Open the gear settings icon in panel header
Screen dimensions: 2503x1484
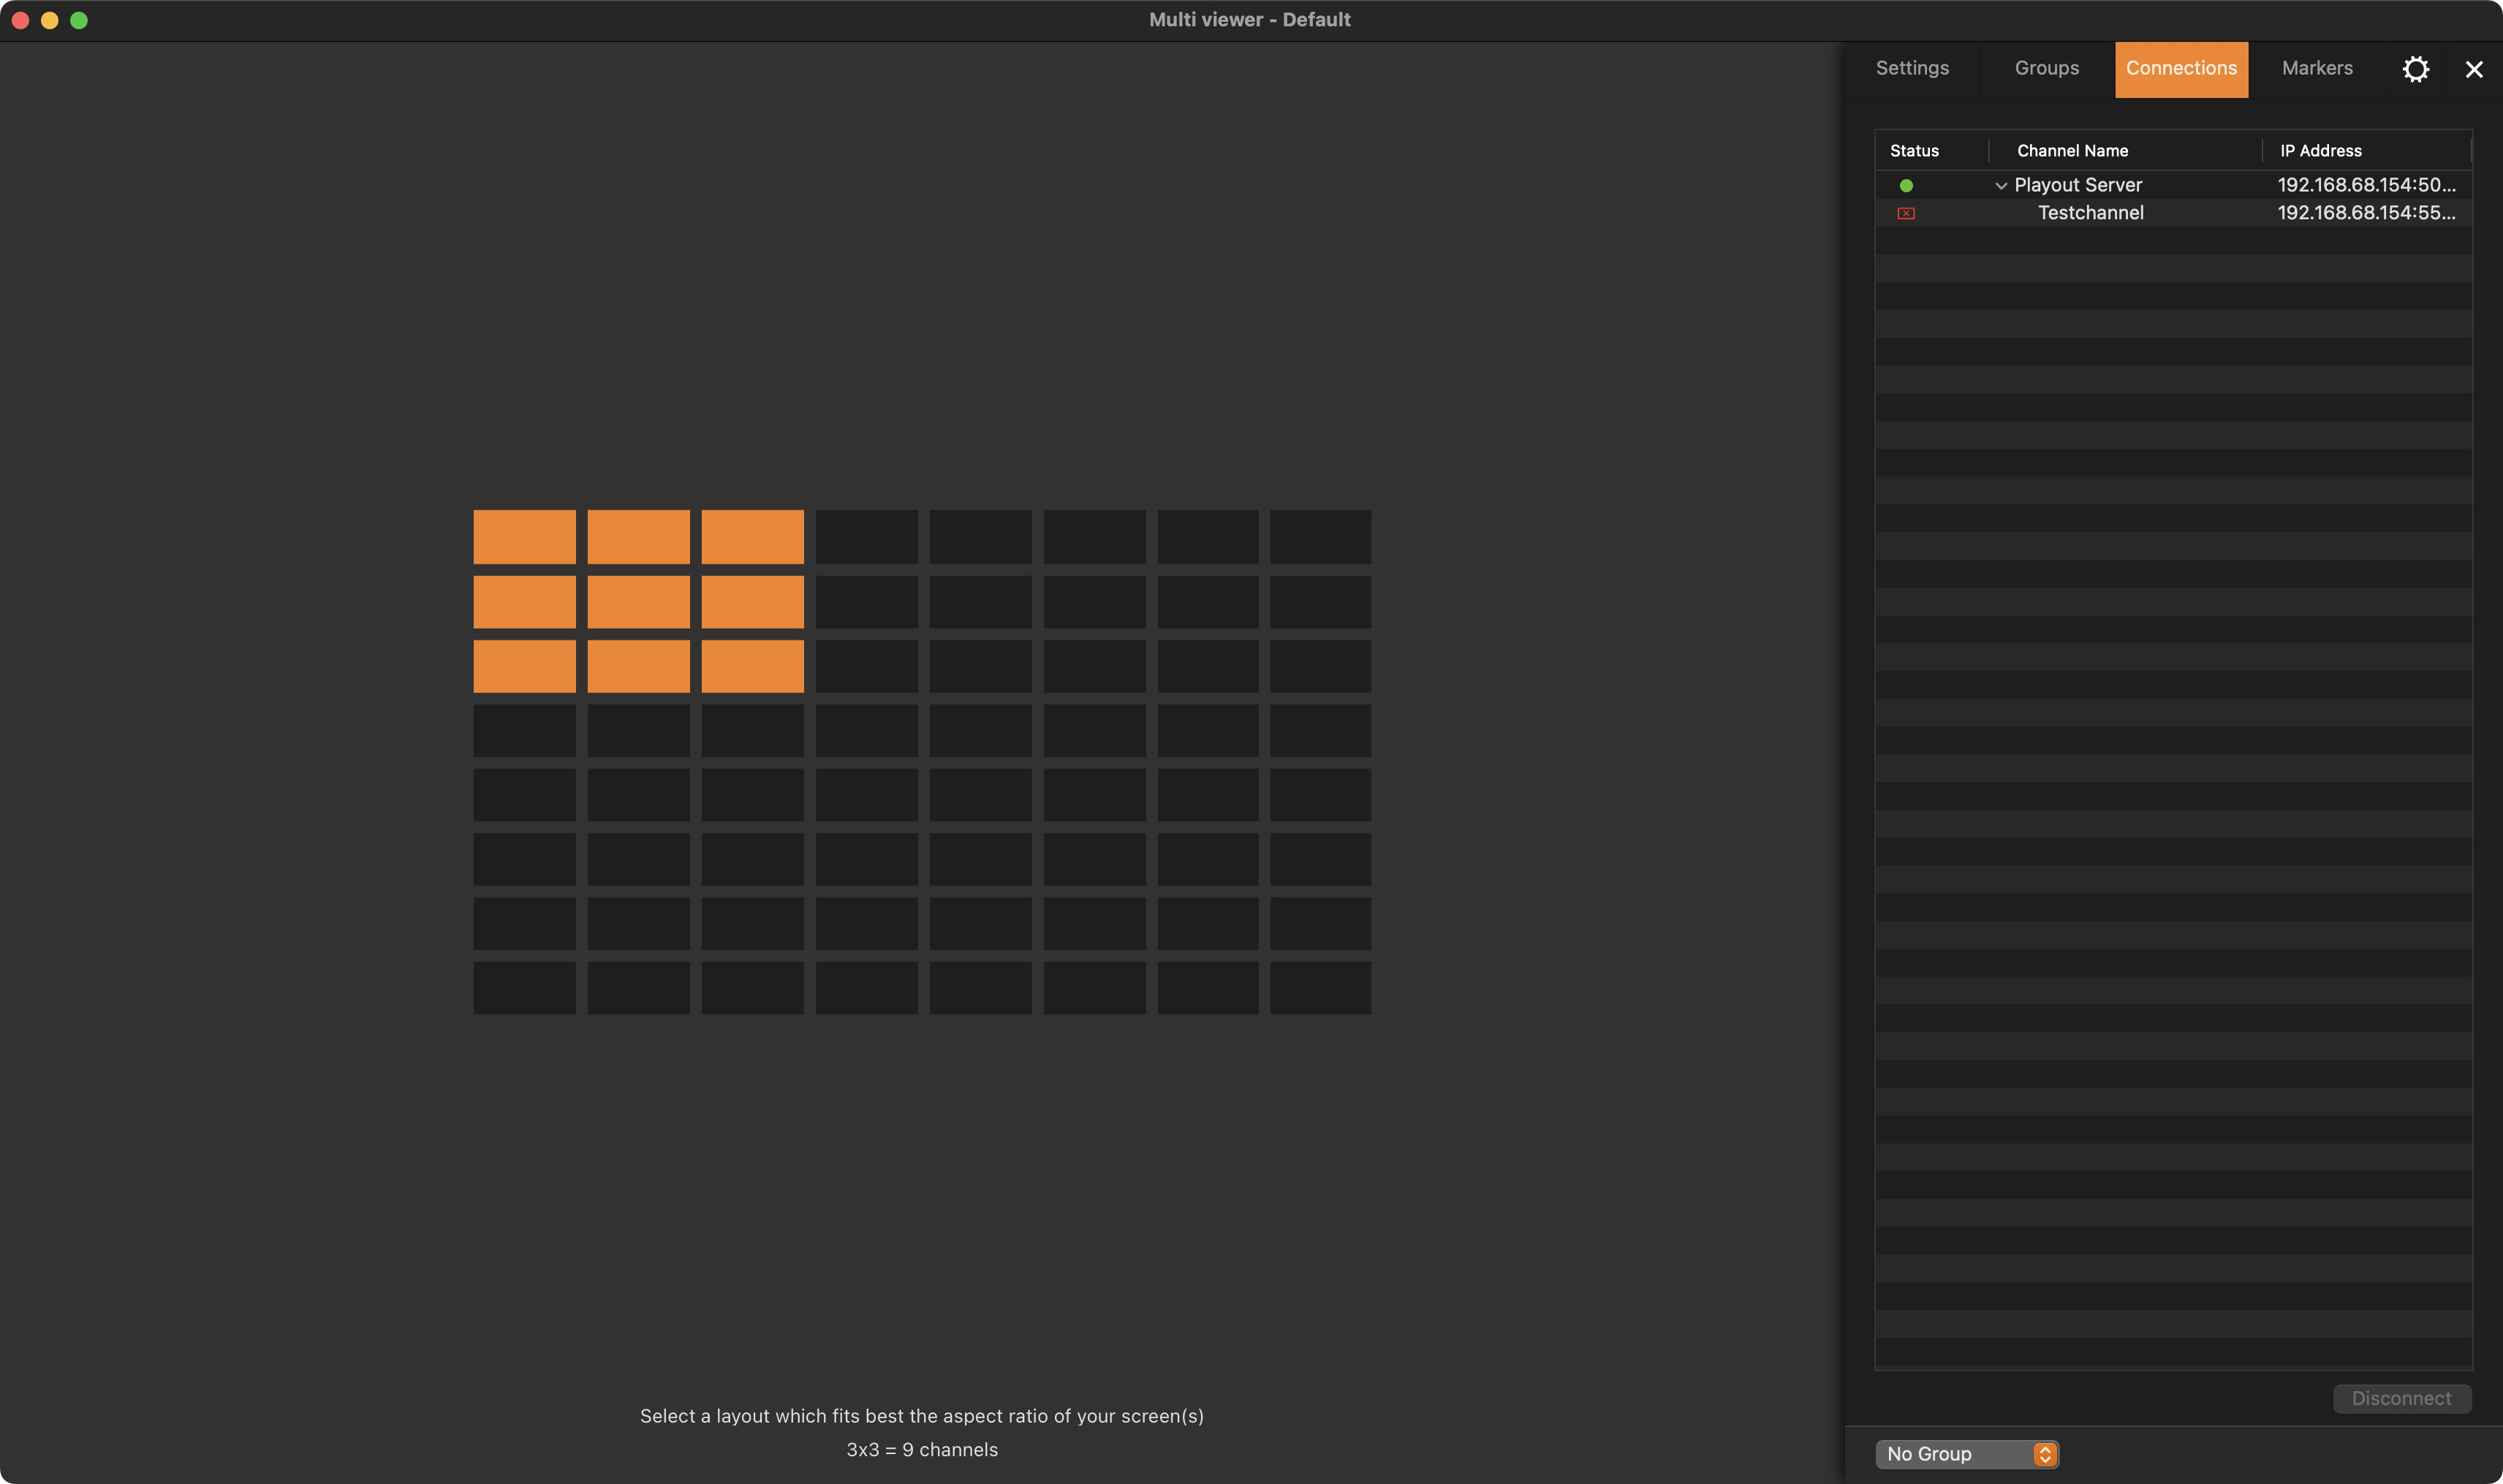(x=2415, y=69)
